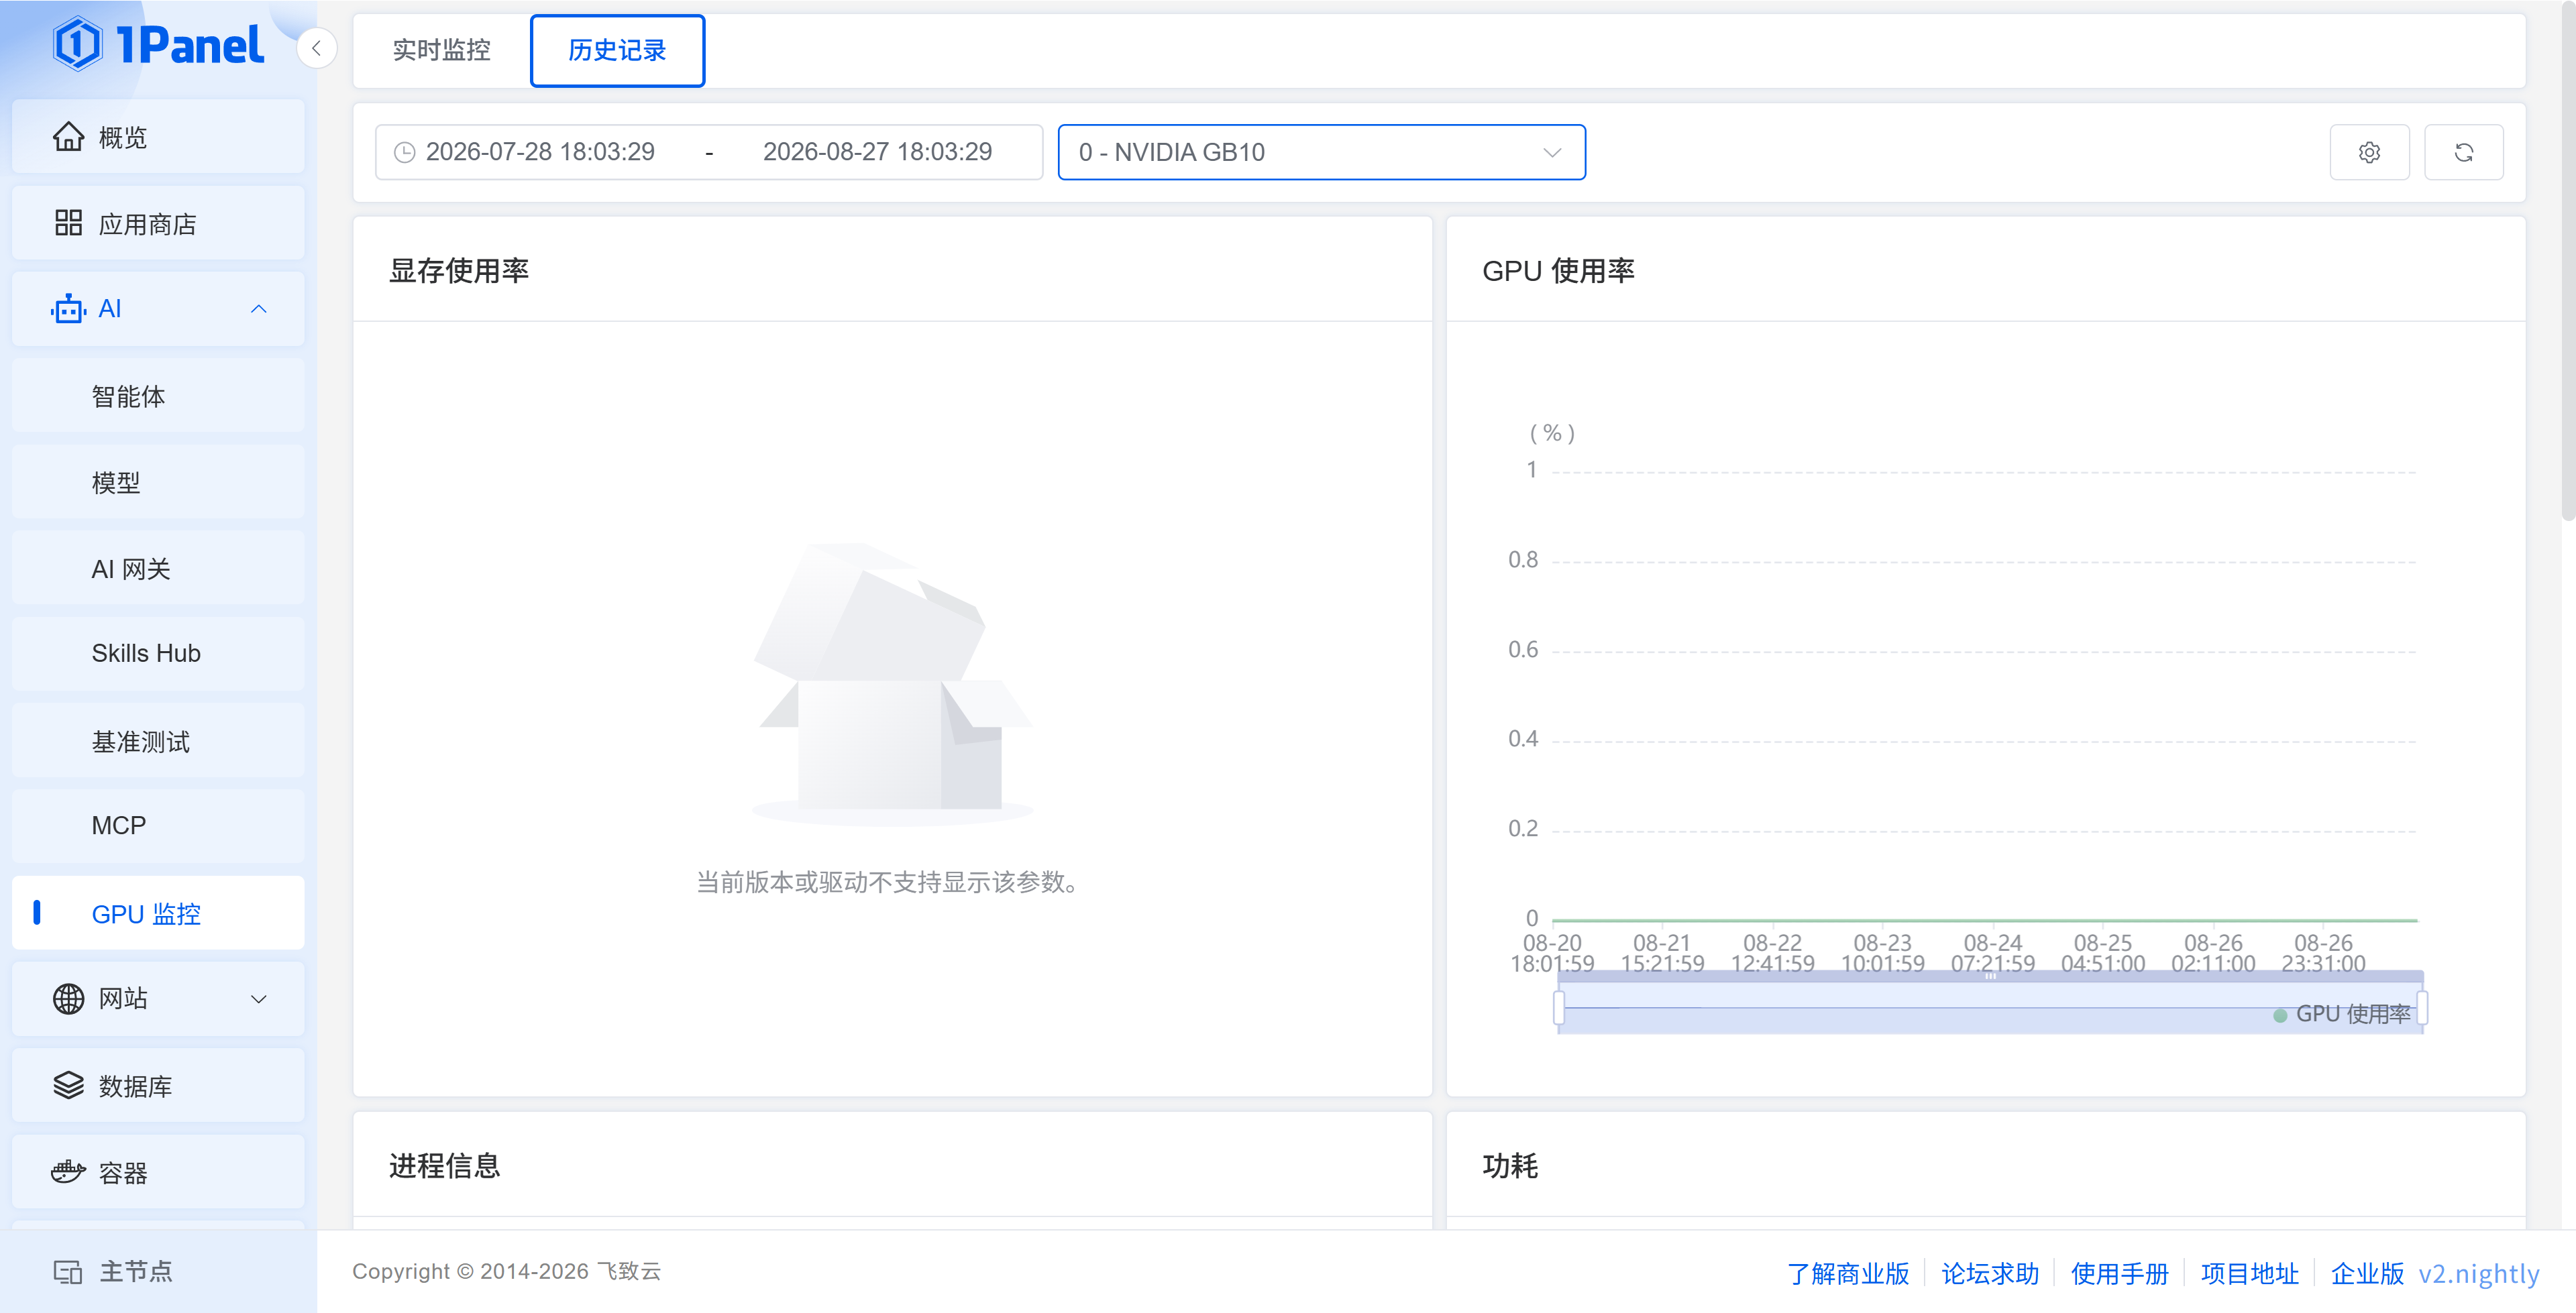This screenshot has width=2576, height=1313.
Task: Collapse the sidebar with the arrow button
Action: click(x=316, y=48)
